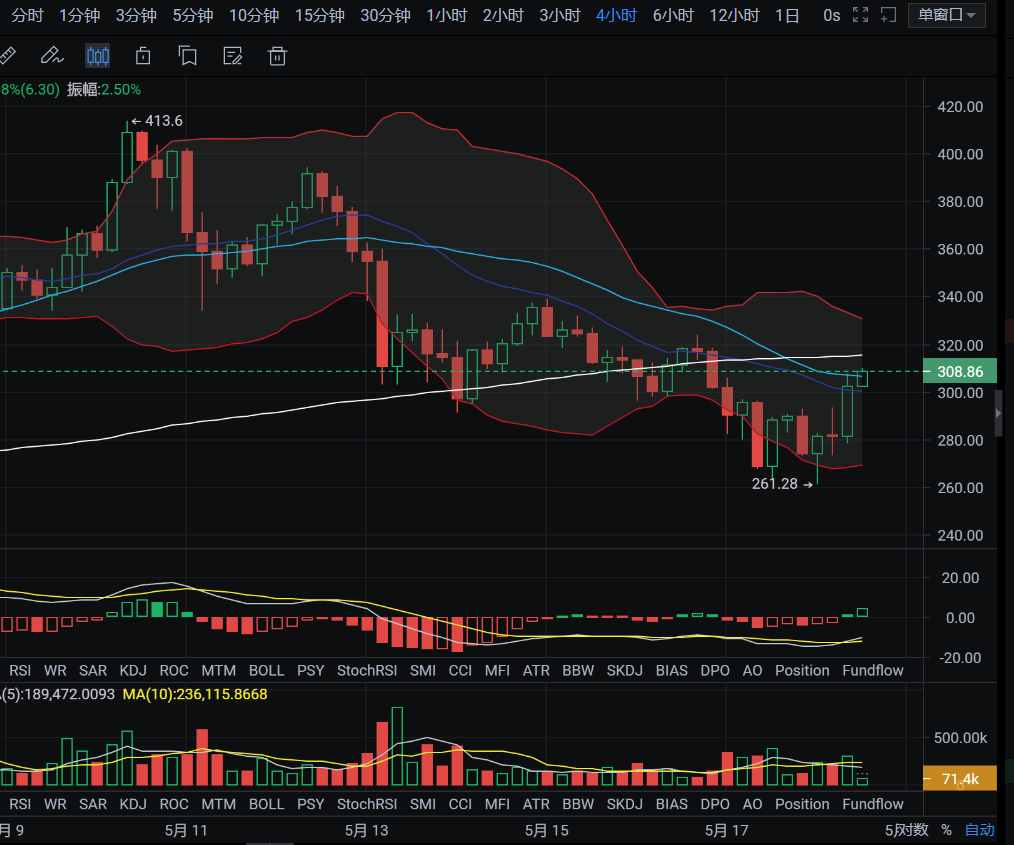
Task: Toggle the % percentage scale option
Action: coord(946,829)
